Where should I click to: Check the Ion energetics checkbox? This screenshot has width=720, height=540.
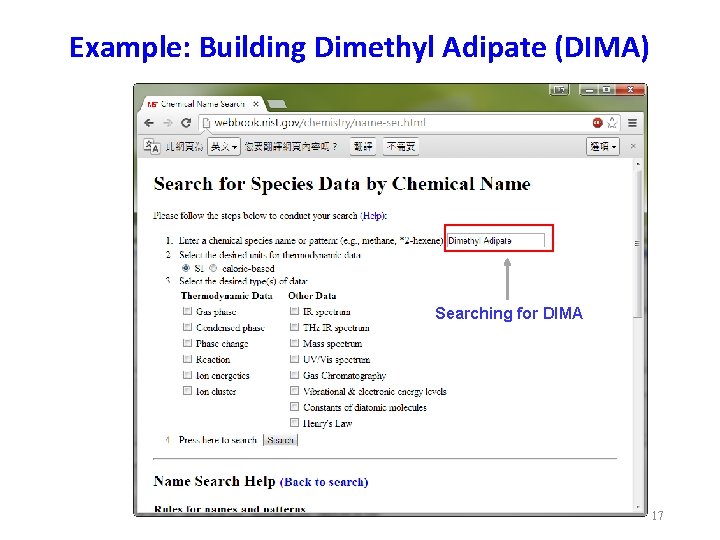pyautogui.click(x=187, y=375)
